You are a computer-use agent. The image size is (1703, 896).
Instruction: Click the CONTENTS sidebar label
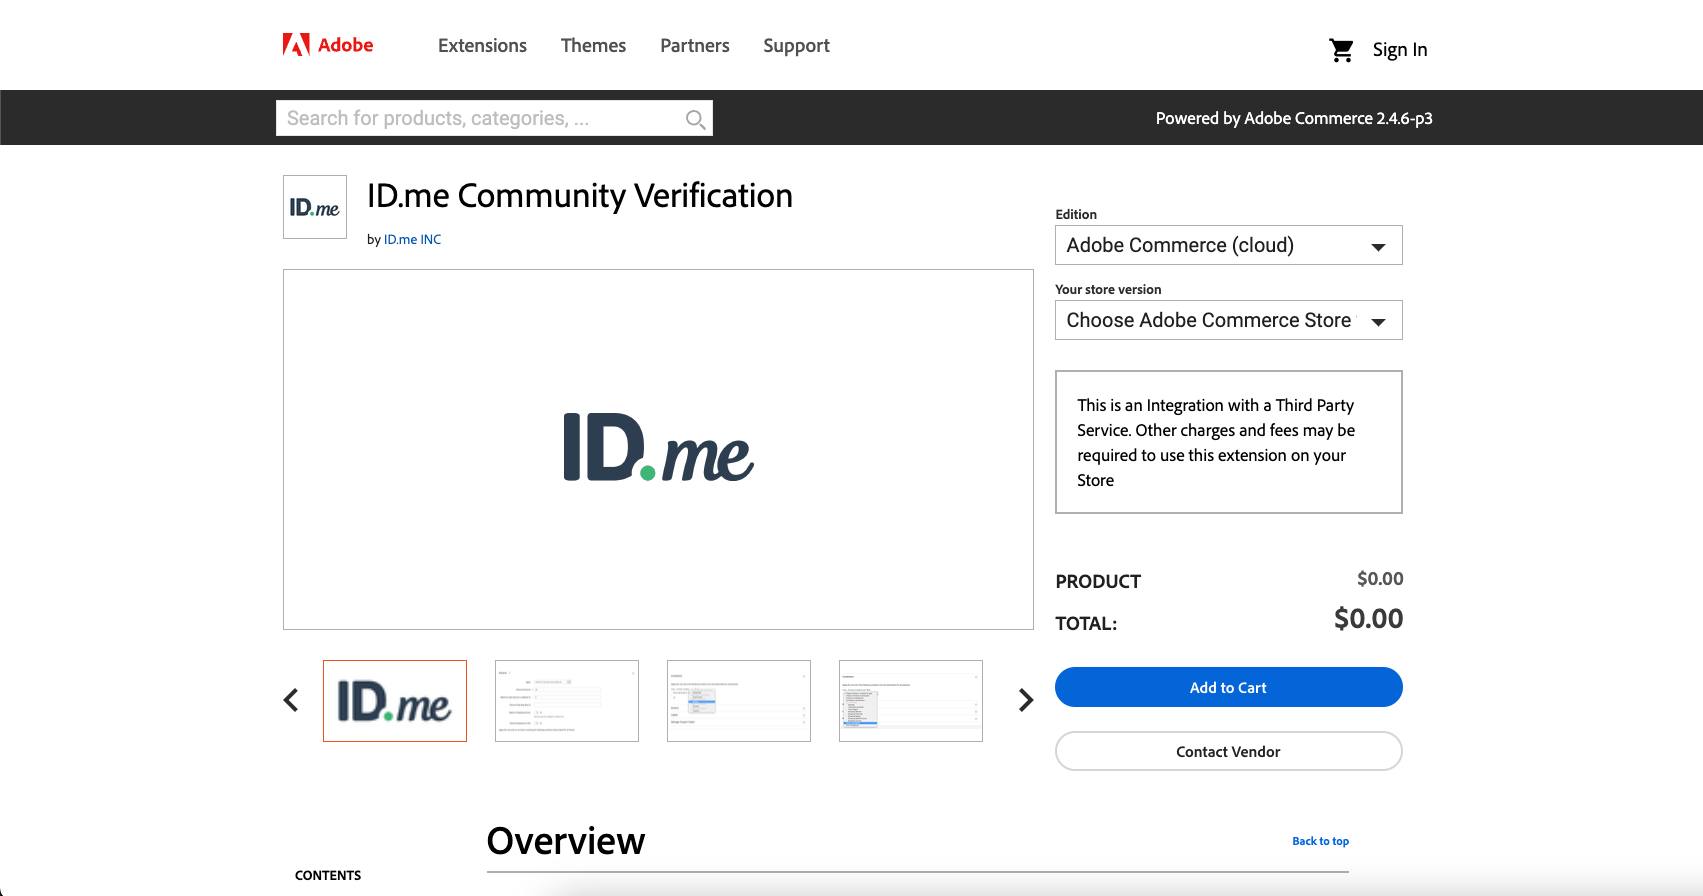[x=328, y=875]
